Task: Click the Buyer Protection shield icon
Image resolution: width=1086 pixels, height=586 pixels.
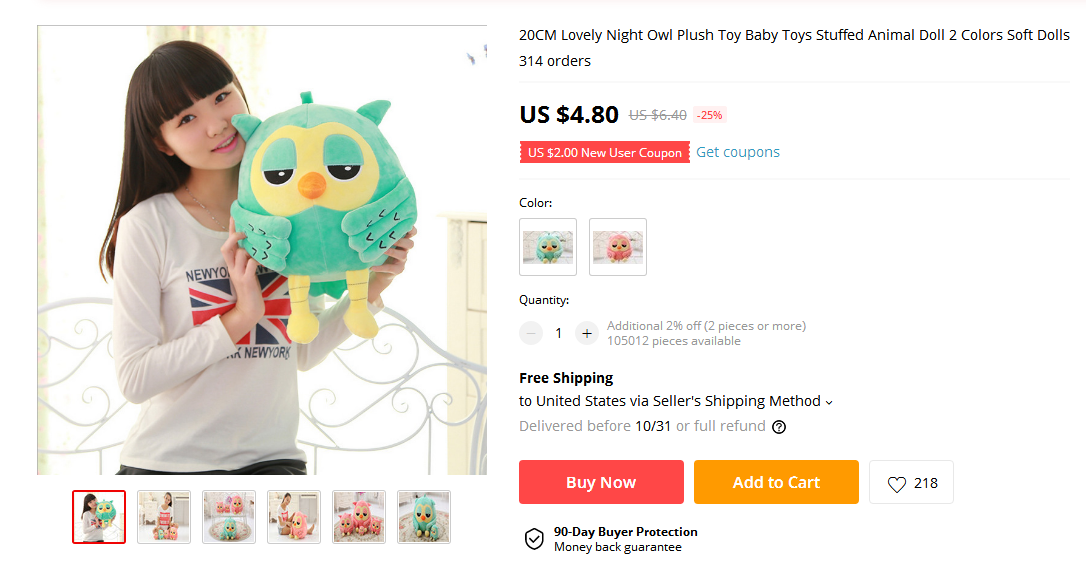Action: pyautogui.click(x=534, y=539)
